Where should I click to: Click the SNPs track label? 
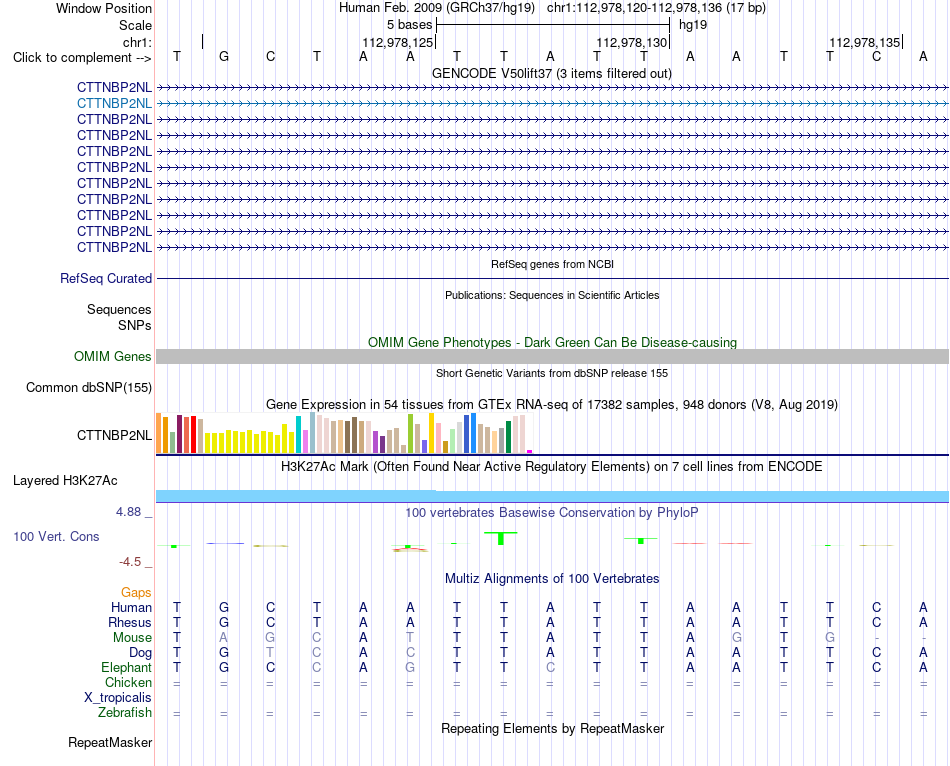[x=135, y=325]
